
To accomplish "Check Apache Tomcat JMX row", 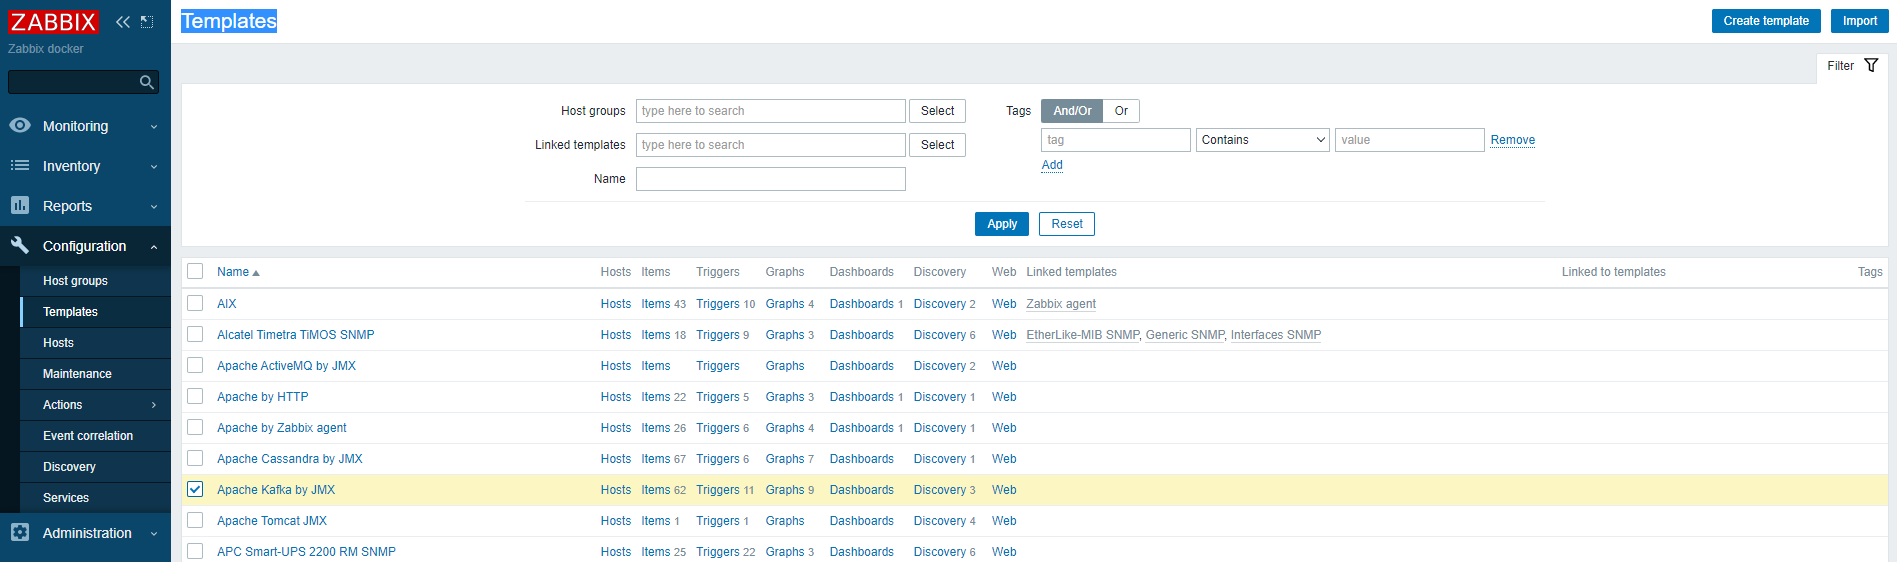I will coord(195,520).
